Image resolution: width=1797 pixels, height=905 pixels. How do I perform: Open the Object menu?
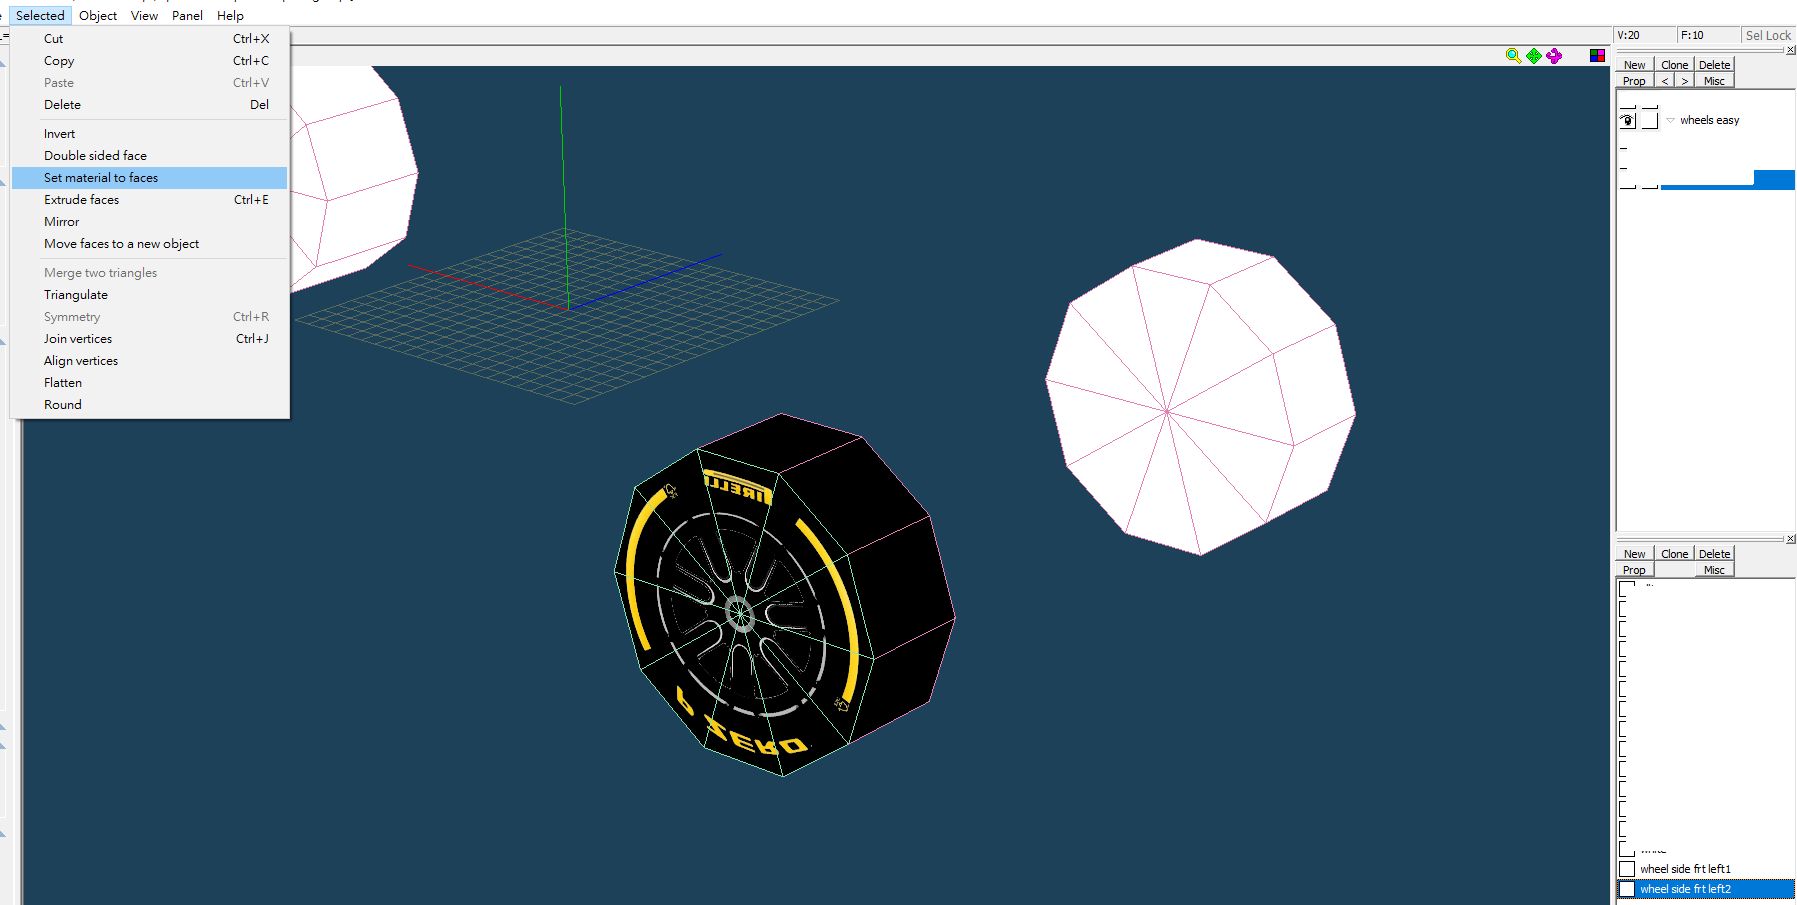point(98,15)
